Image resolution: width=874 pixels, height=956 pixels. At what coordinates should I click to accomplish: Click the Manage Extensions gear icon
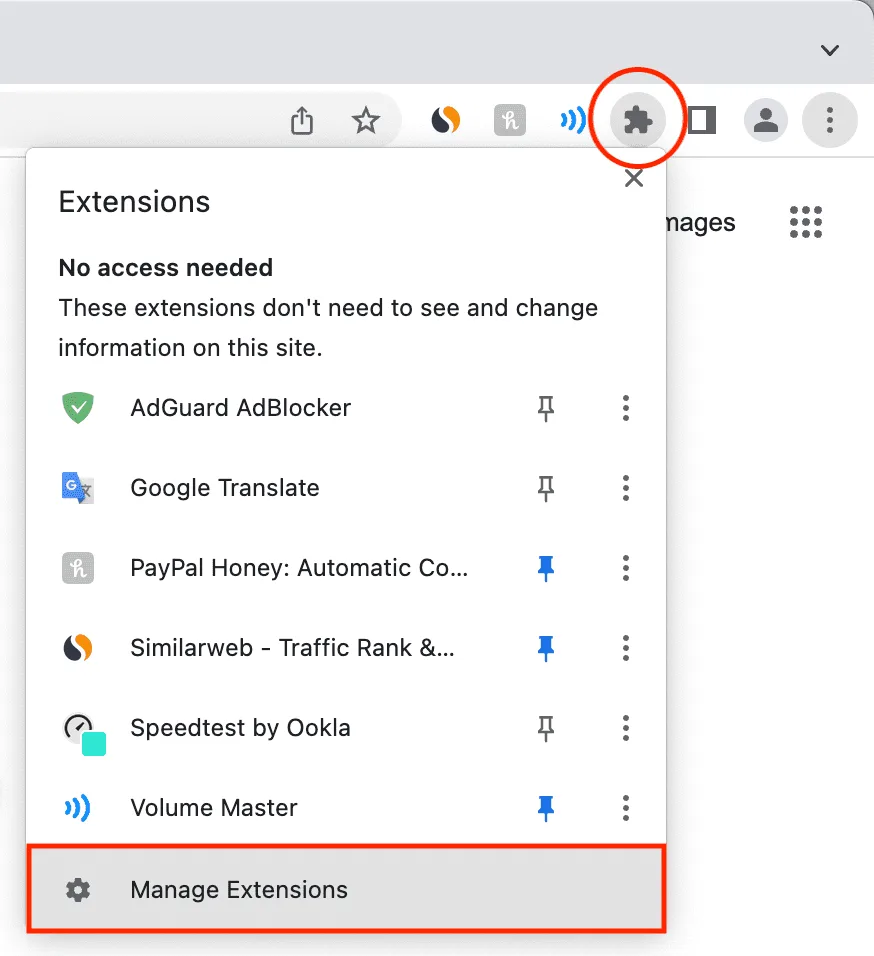click(78, 890)
